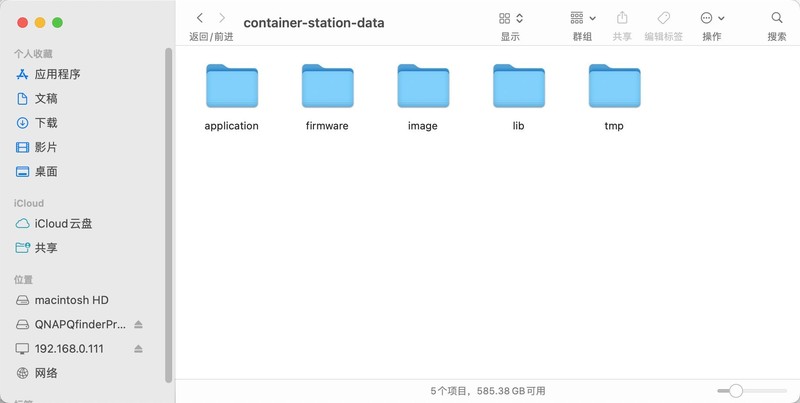800x403 pixels.
Task: Click the 位置 section header
Action: [23, 280]
